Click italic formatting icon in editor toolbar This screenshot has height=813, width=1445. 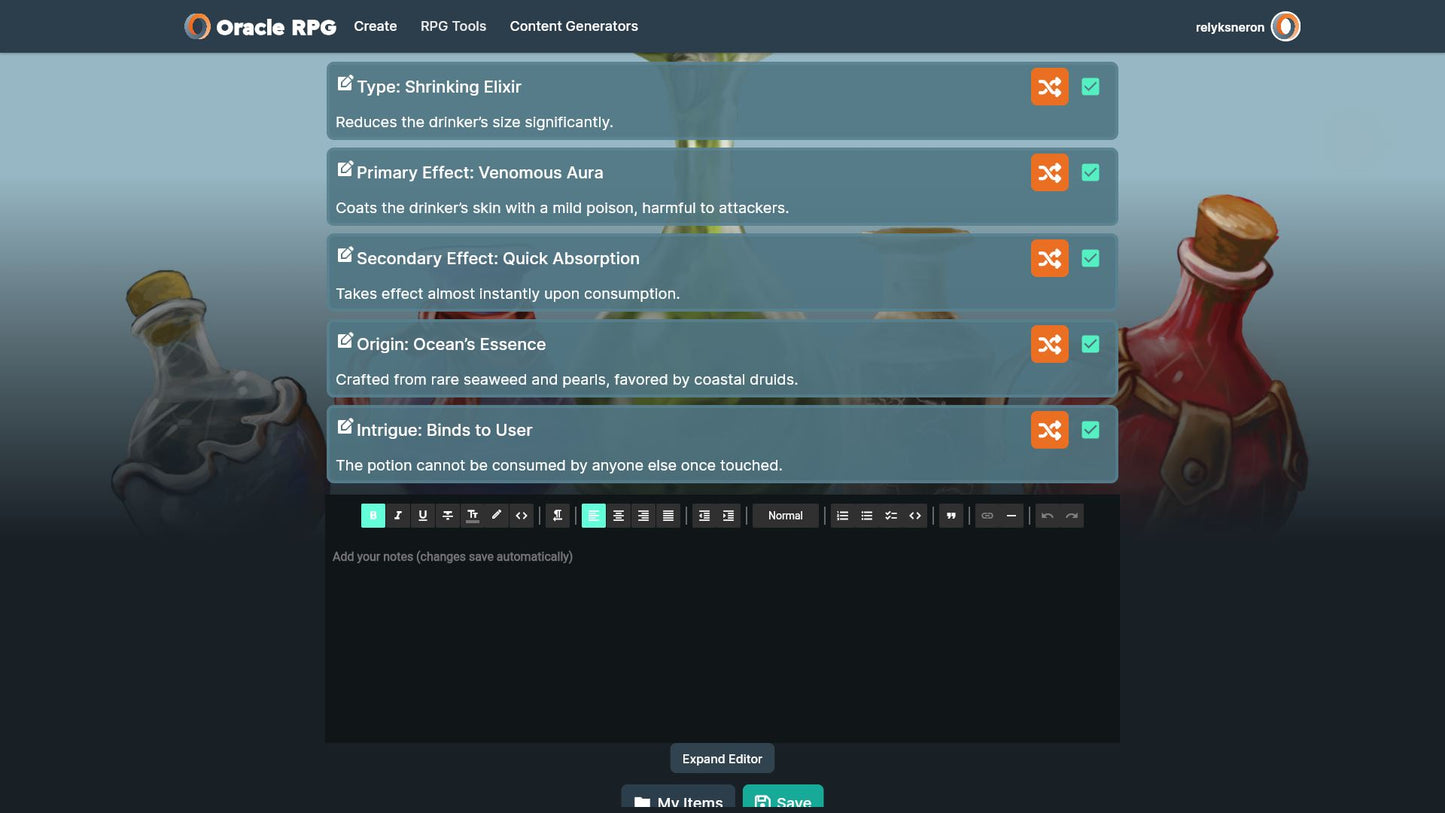point(398,516)
